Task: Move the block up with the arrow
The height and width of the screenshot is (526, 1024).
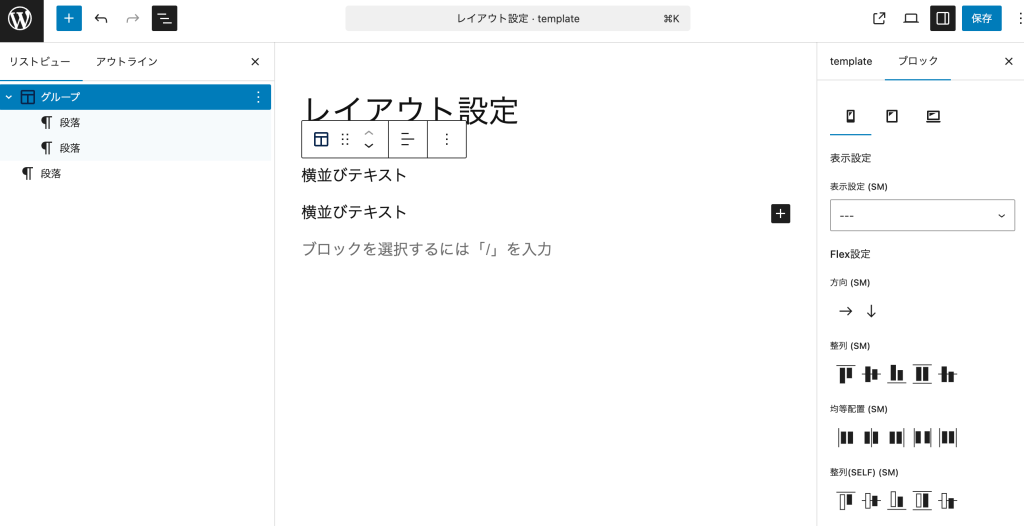Action: coord(369,133)
